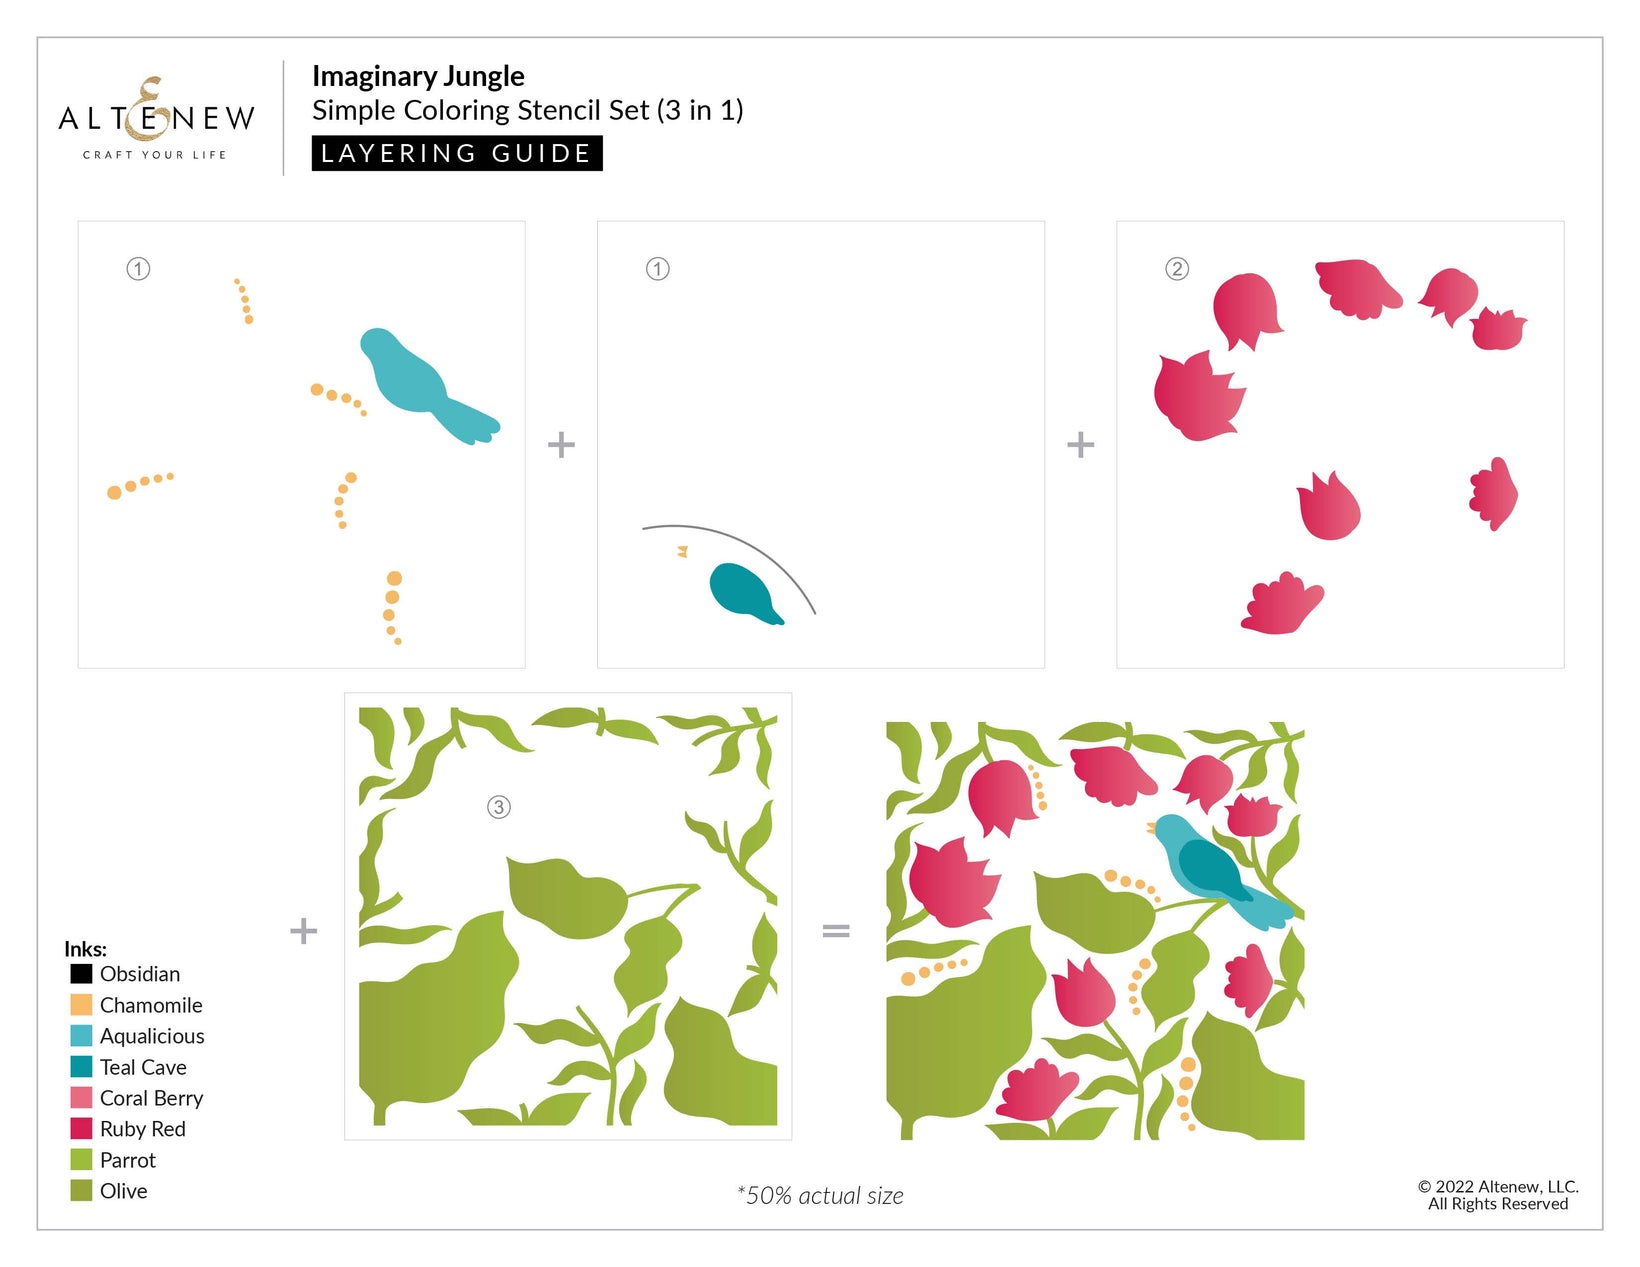The width and height of the screenshot is (1640, 1267).
Task: Choose the Aqualicious ink swatch
Action: point(81,1035)
